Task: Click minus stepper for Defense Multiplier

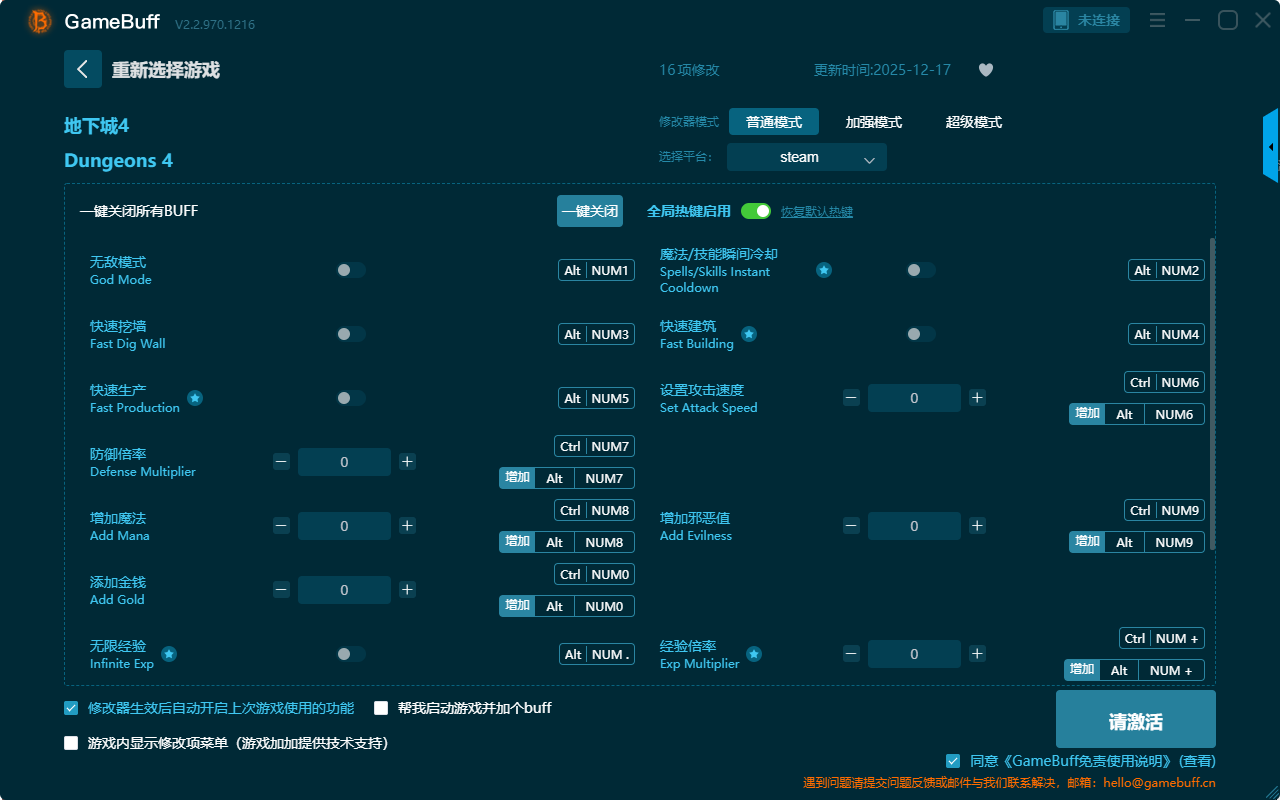Action: [x=281, y=462]
